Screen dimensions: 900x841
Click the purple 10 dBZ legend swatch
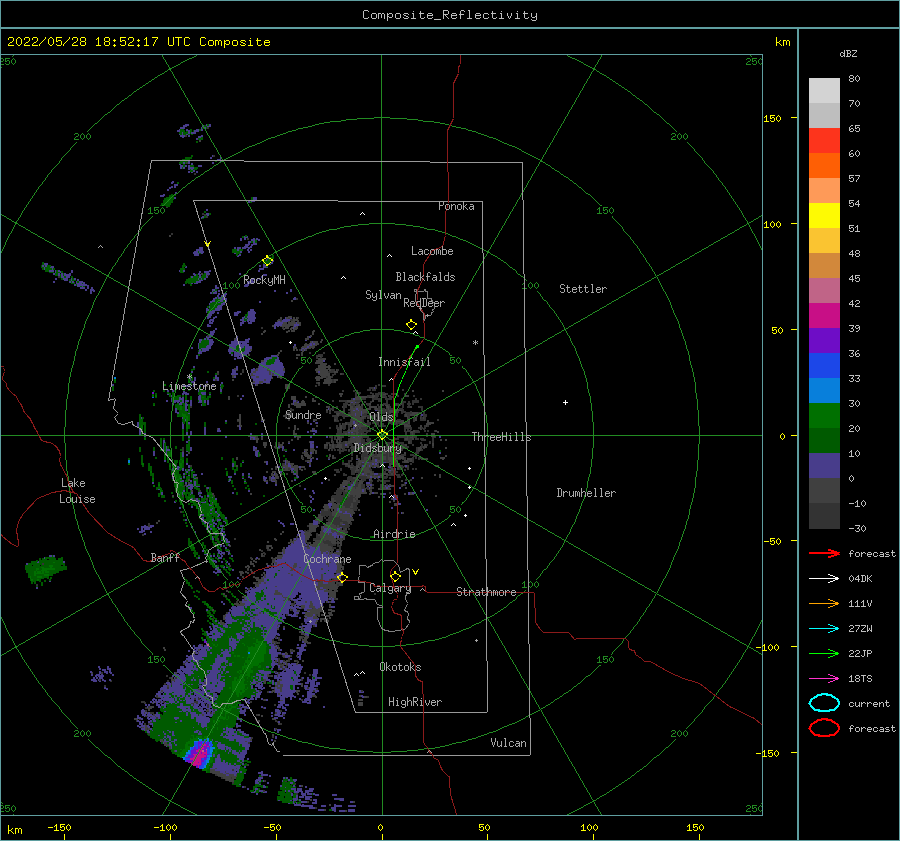824,466
